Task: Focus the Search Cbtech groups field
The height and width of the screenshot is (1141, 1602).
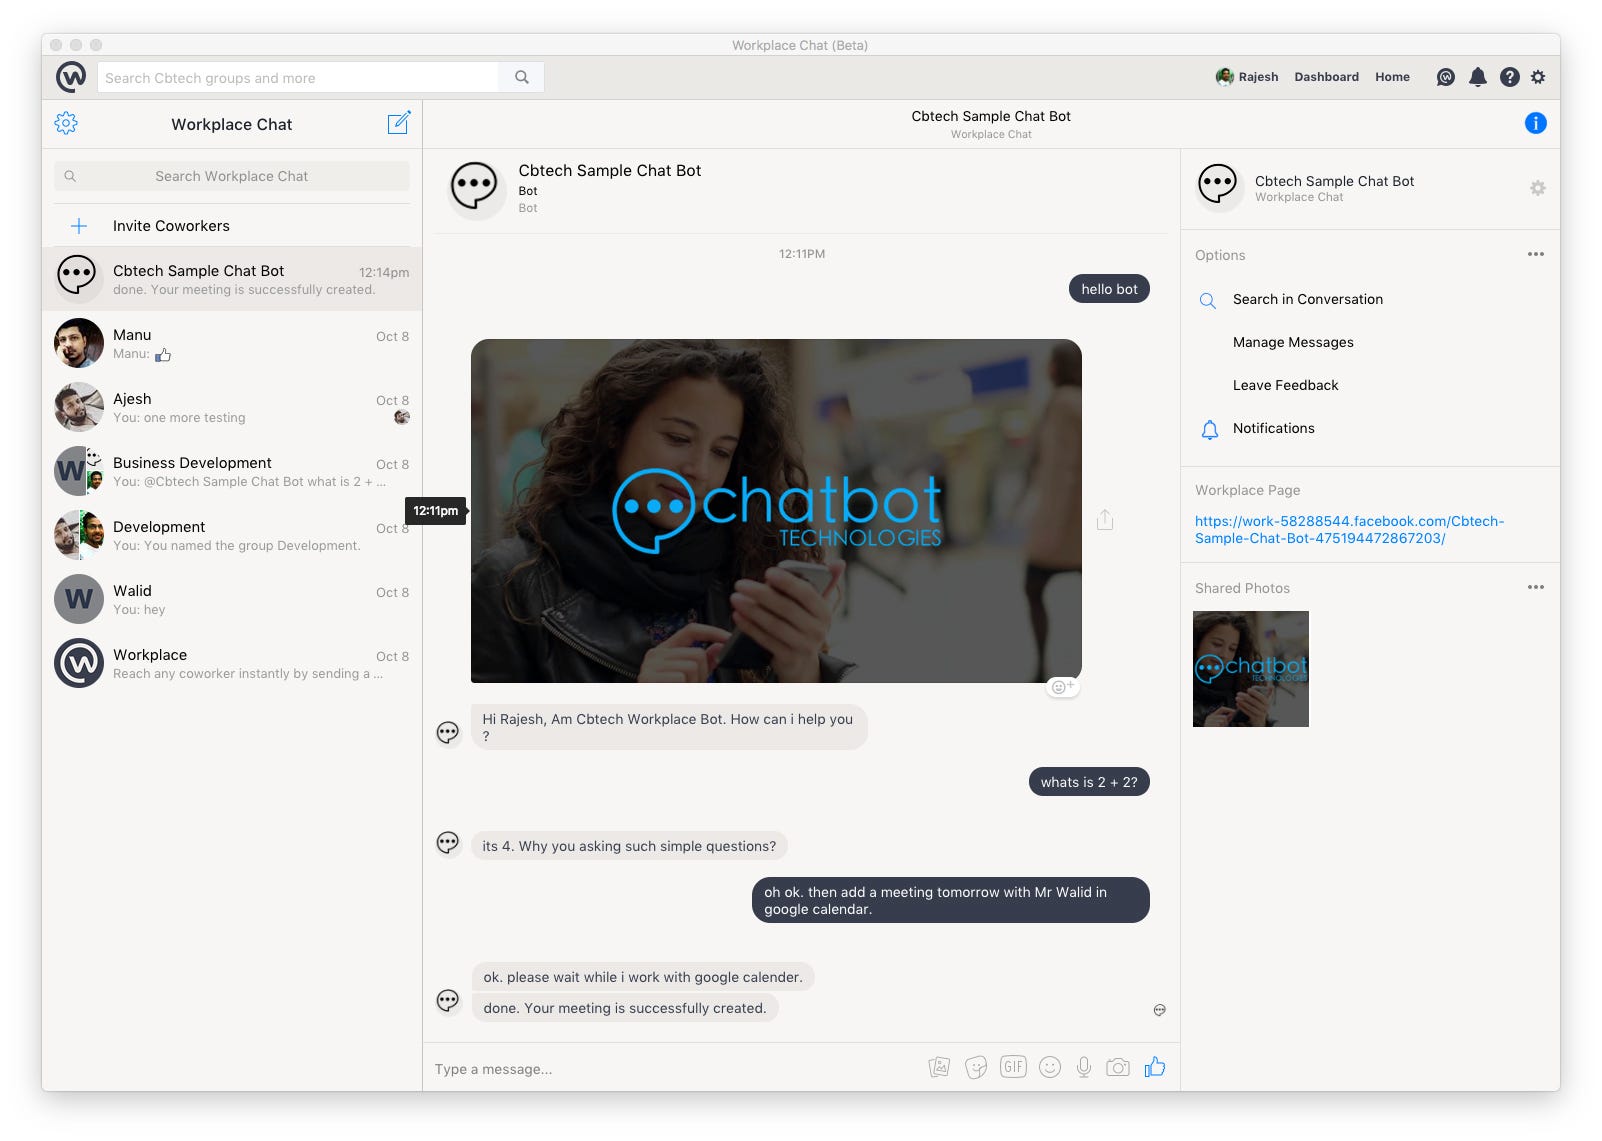Action: pyautogui.click(x=298, y=77)
